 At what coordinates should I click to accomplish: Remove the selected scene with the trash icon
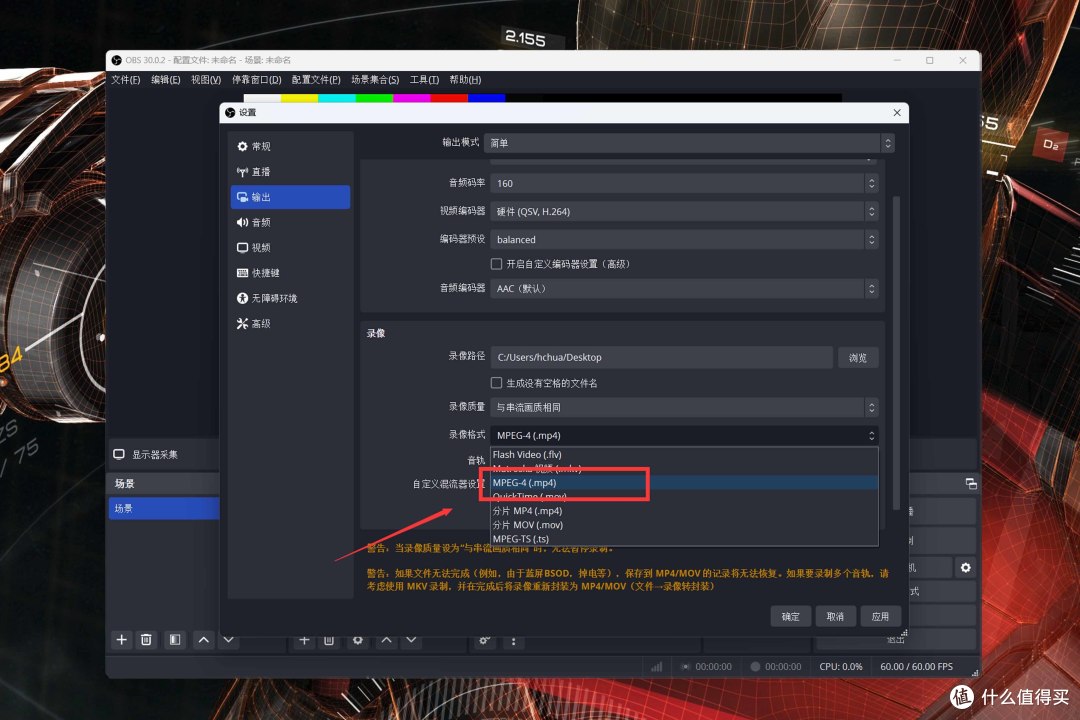(x=146, y=639)
